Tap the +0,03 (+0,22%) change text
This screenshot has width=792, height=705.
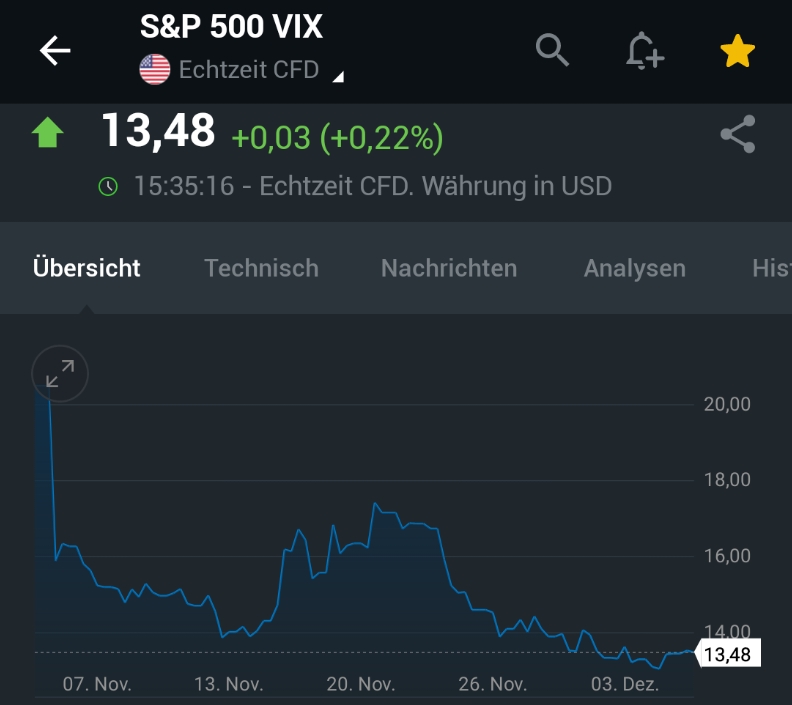337,137
